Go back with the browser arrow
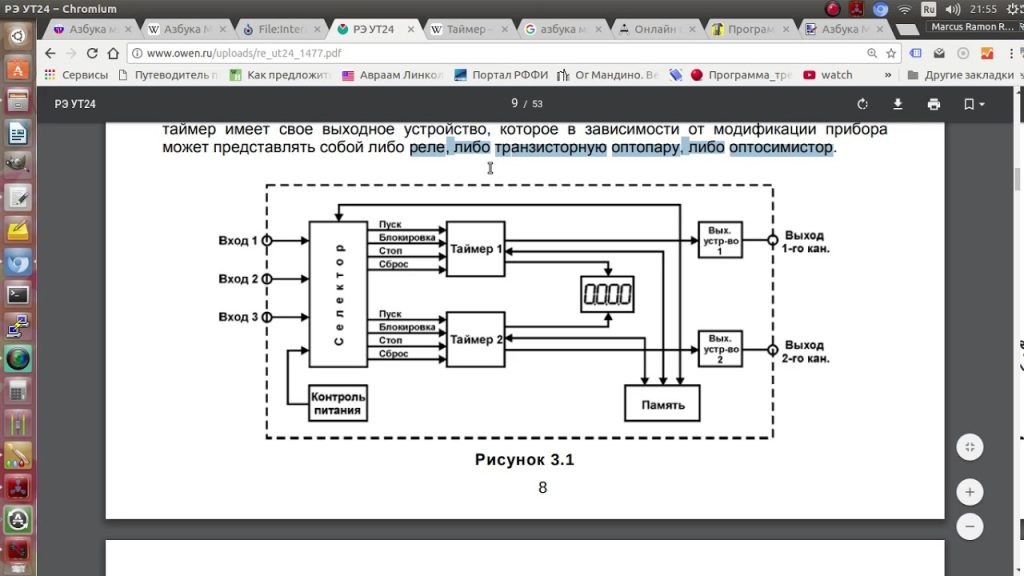The height and width of the screenshot is (576, 1024). point(50,53)
